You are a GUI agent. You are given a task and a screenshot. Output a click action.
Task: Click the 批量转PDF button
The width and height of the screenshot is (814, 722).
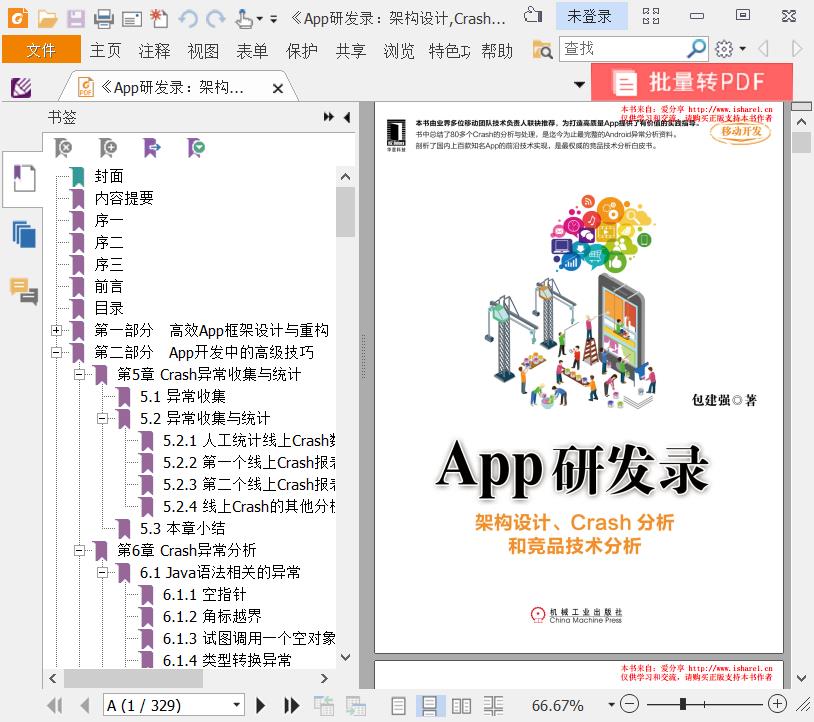tap(692, 82)
